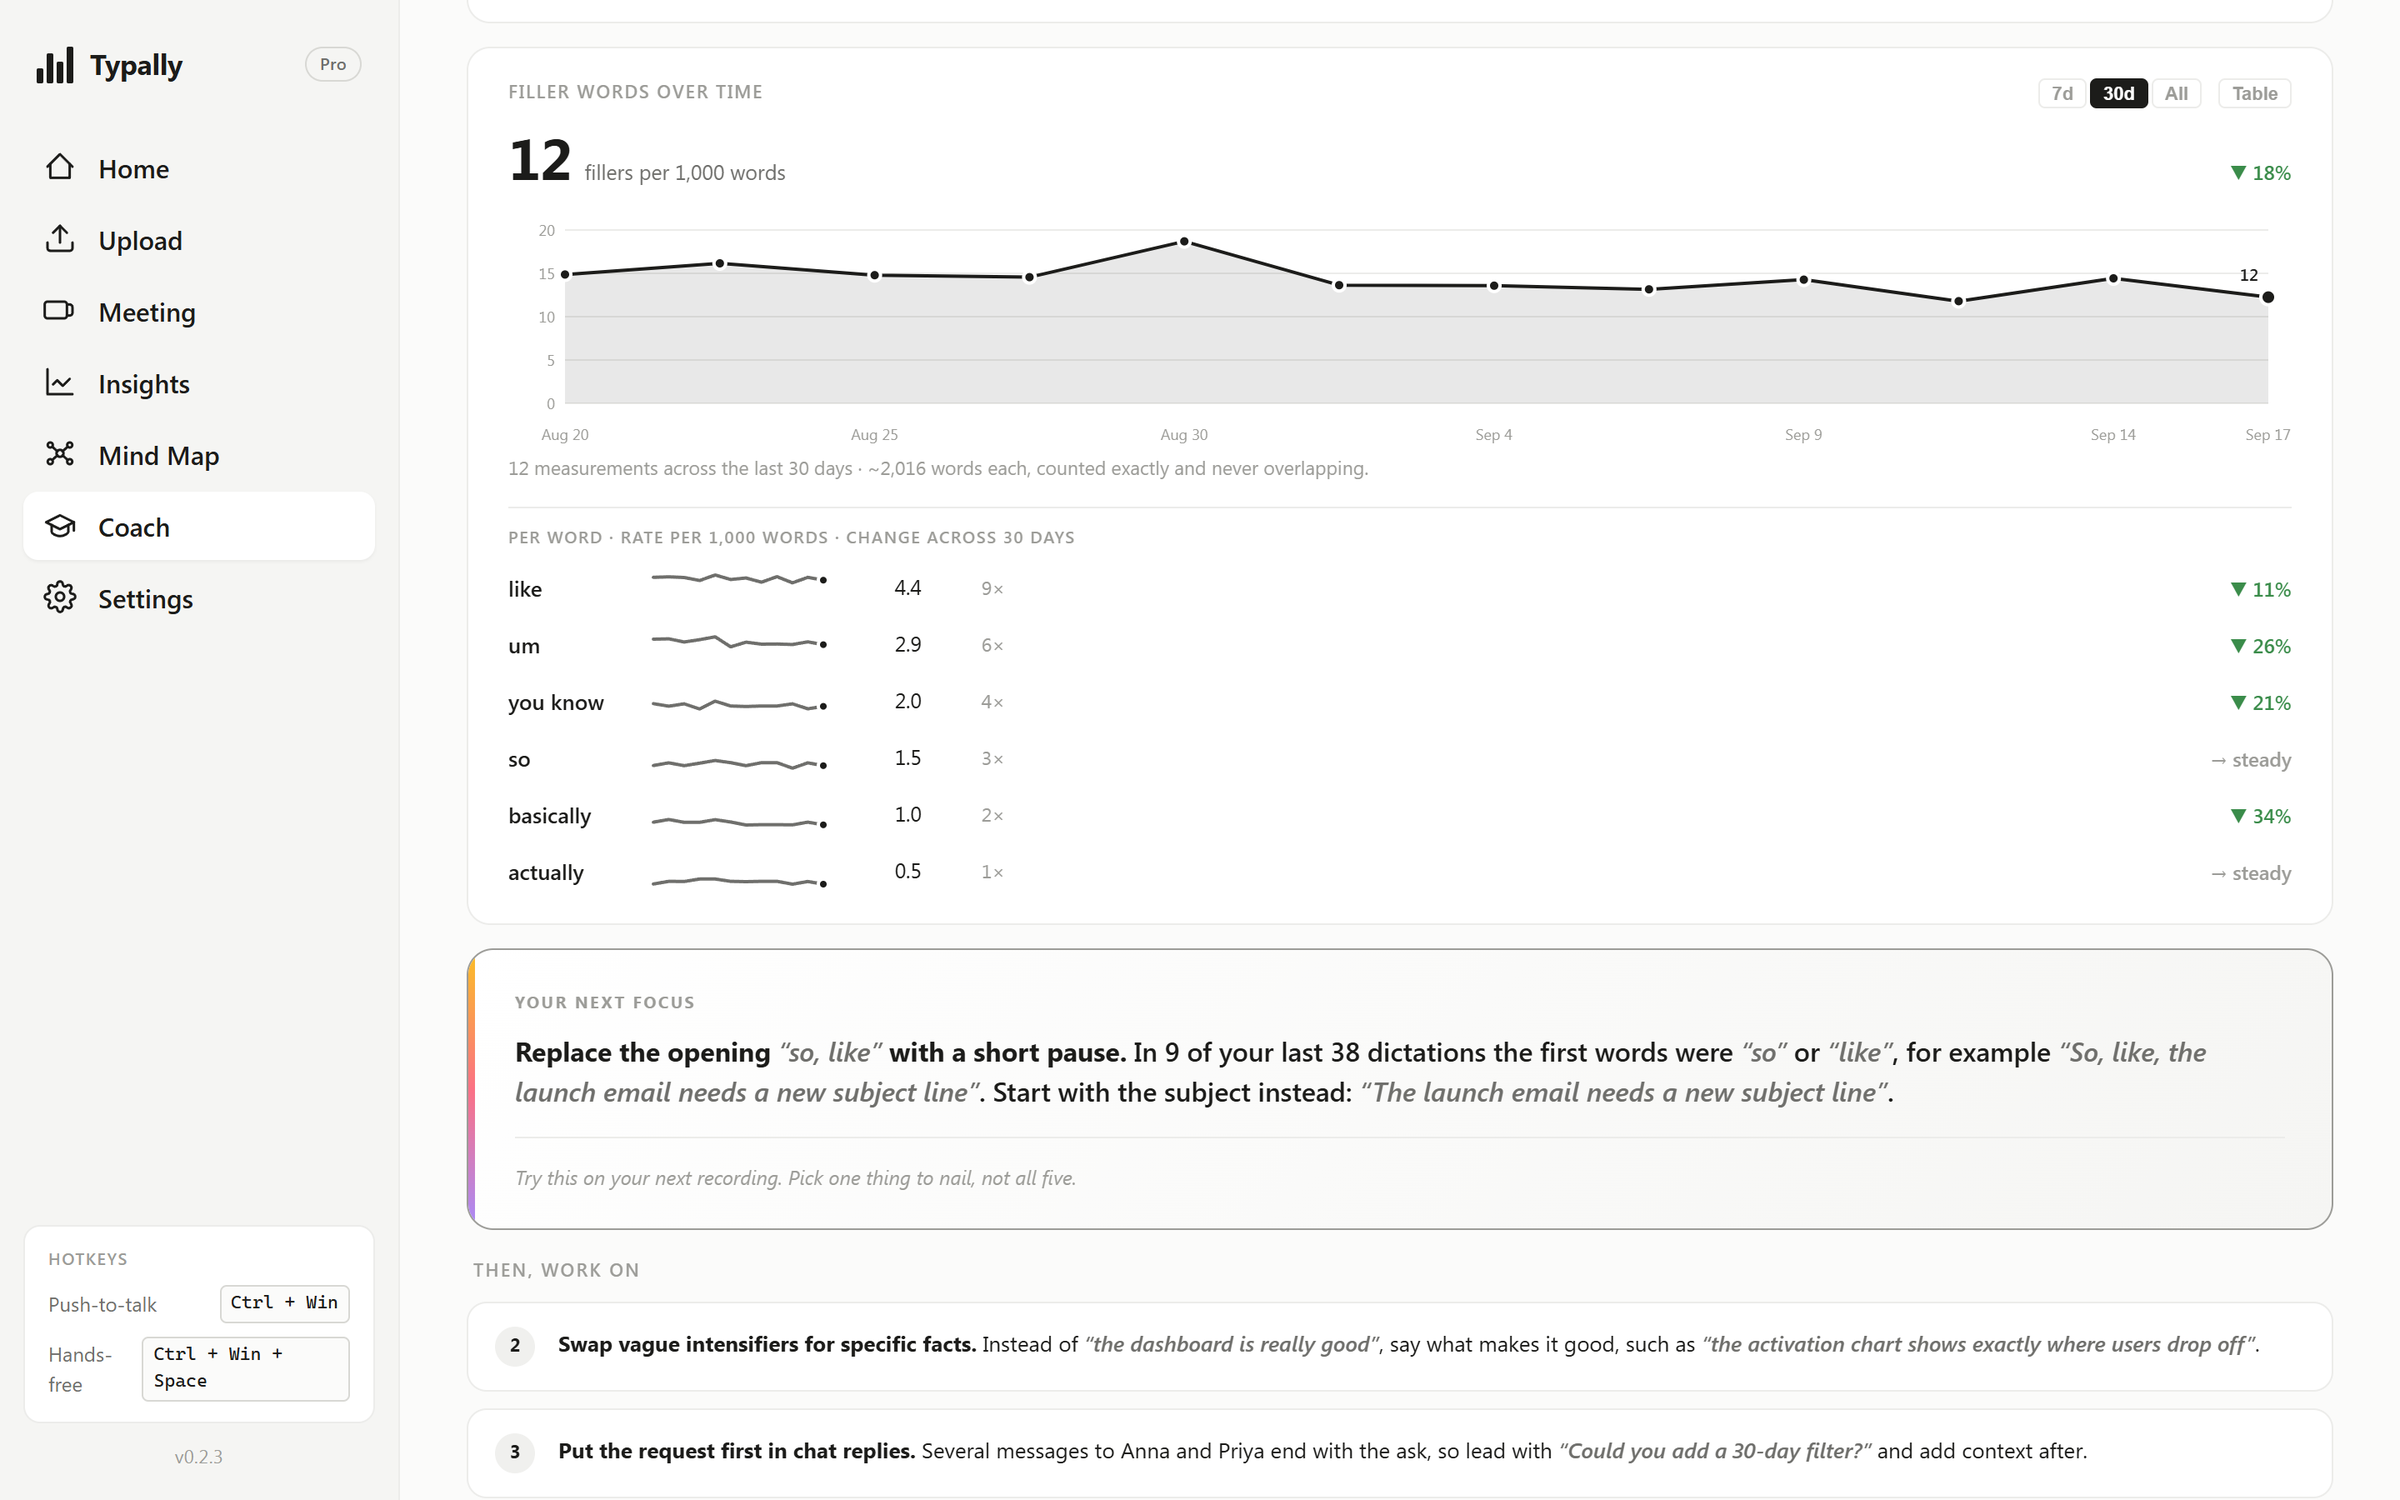Click the Insights chart icon

pyautogui.click(x=60, y=383)
